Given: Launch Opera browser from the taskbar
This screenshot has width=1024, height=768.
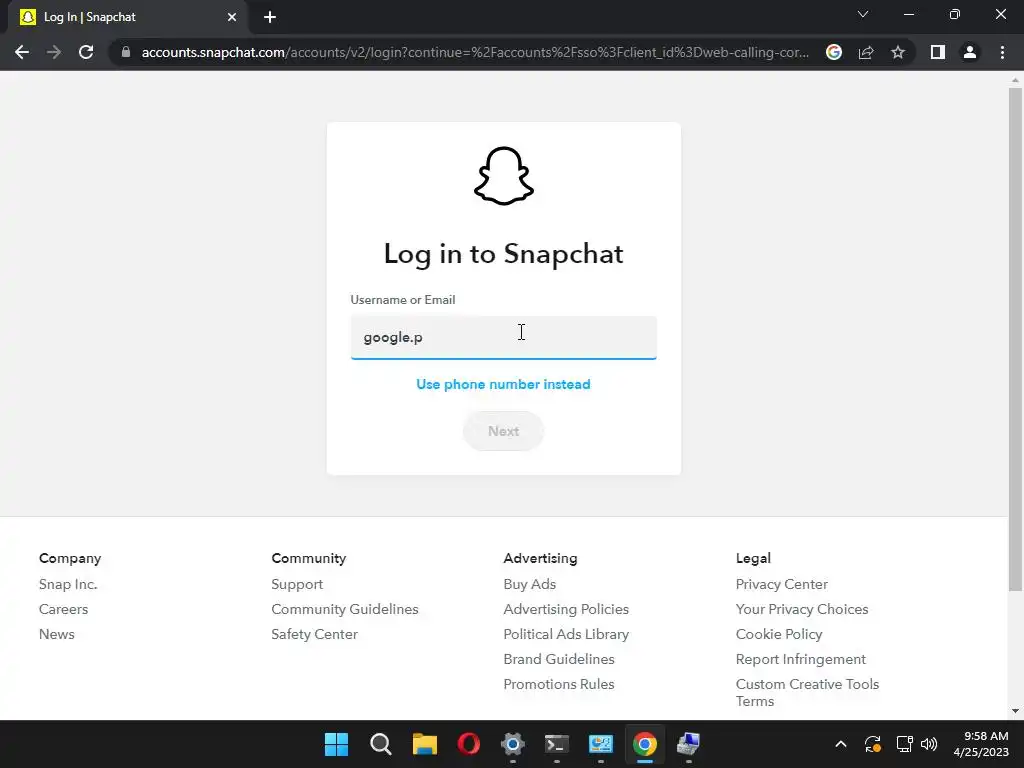Looking at the screenshot, I should point(468,744).
